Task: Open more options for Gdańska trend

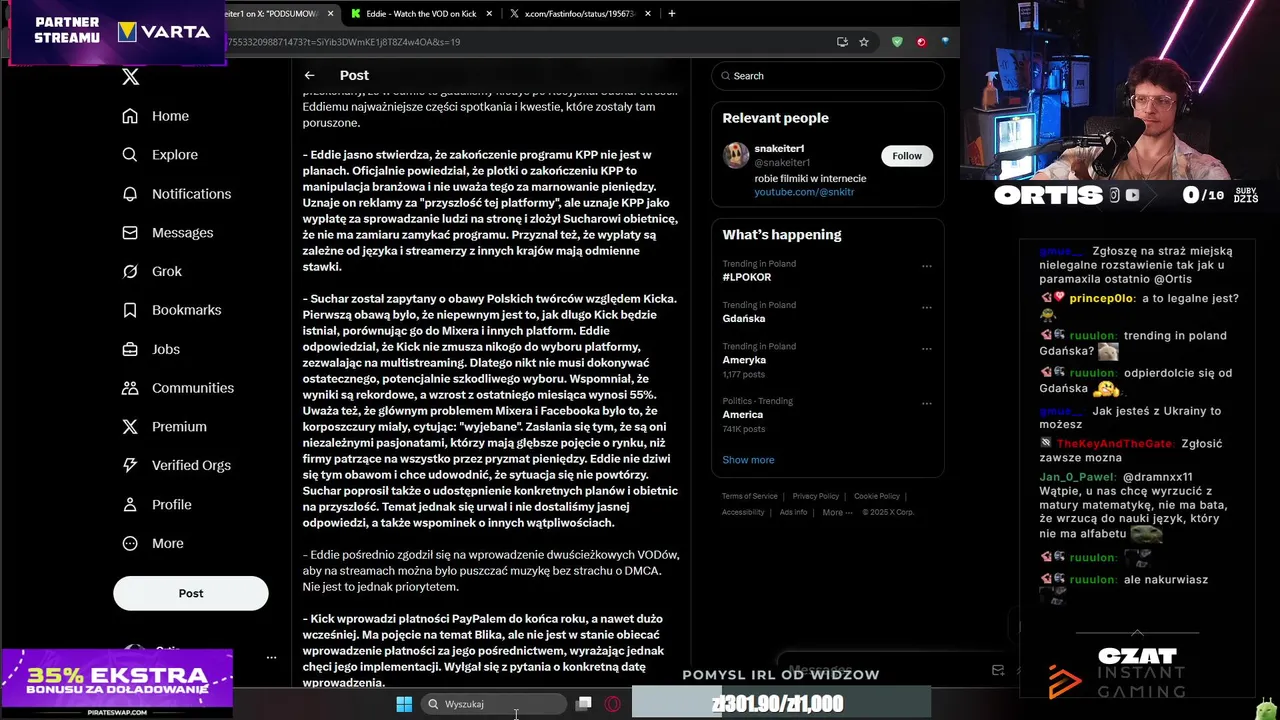Action: click(926, 308)
